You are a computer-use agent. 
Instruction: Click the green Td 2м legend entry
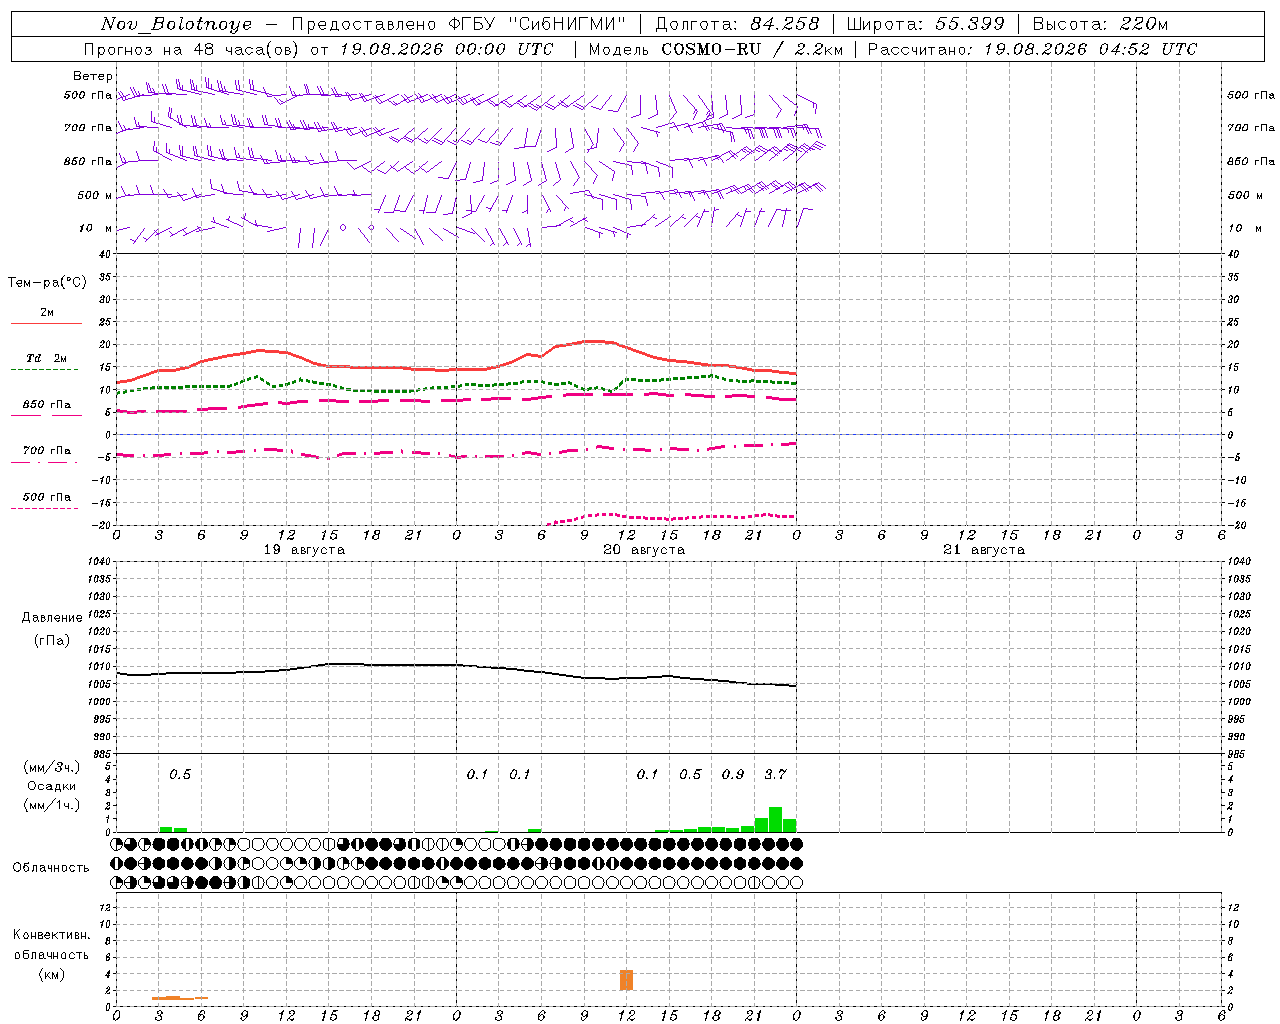point(45,364)
